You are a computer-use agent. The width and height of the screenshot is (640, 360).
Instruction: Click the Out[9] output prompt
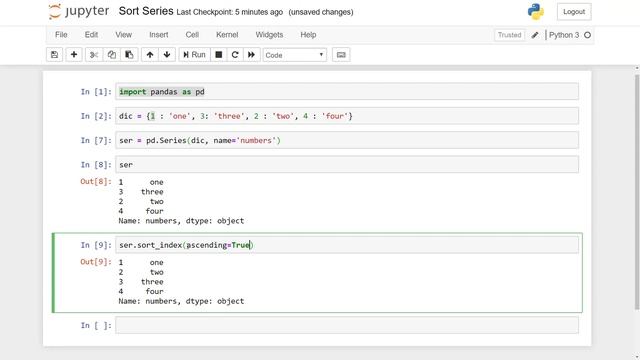tap(96, 262)
